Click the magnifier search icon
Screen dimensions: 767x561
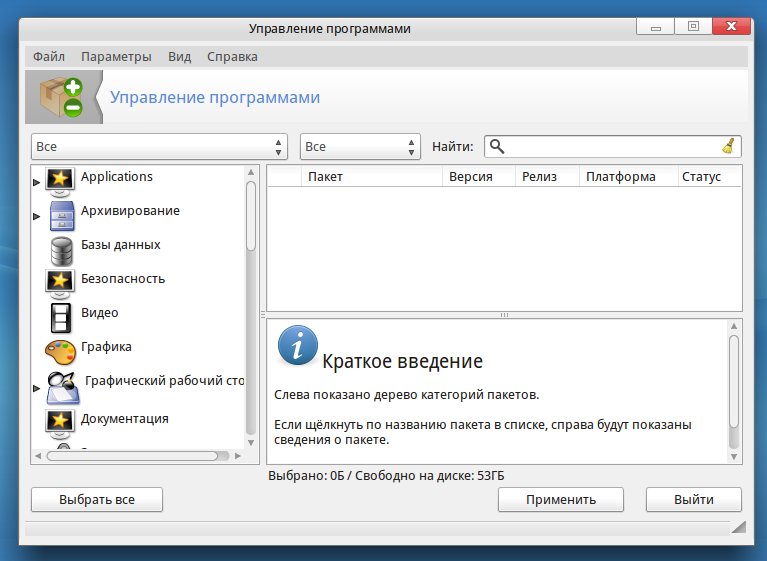click(x=497, y=146)
